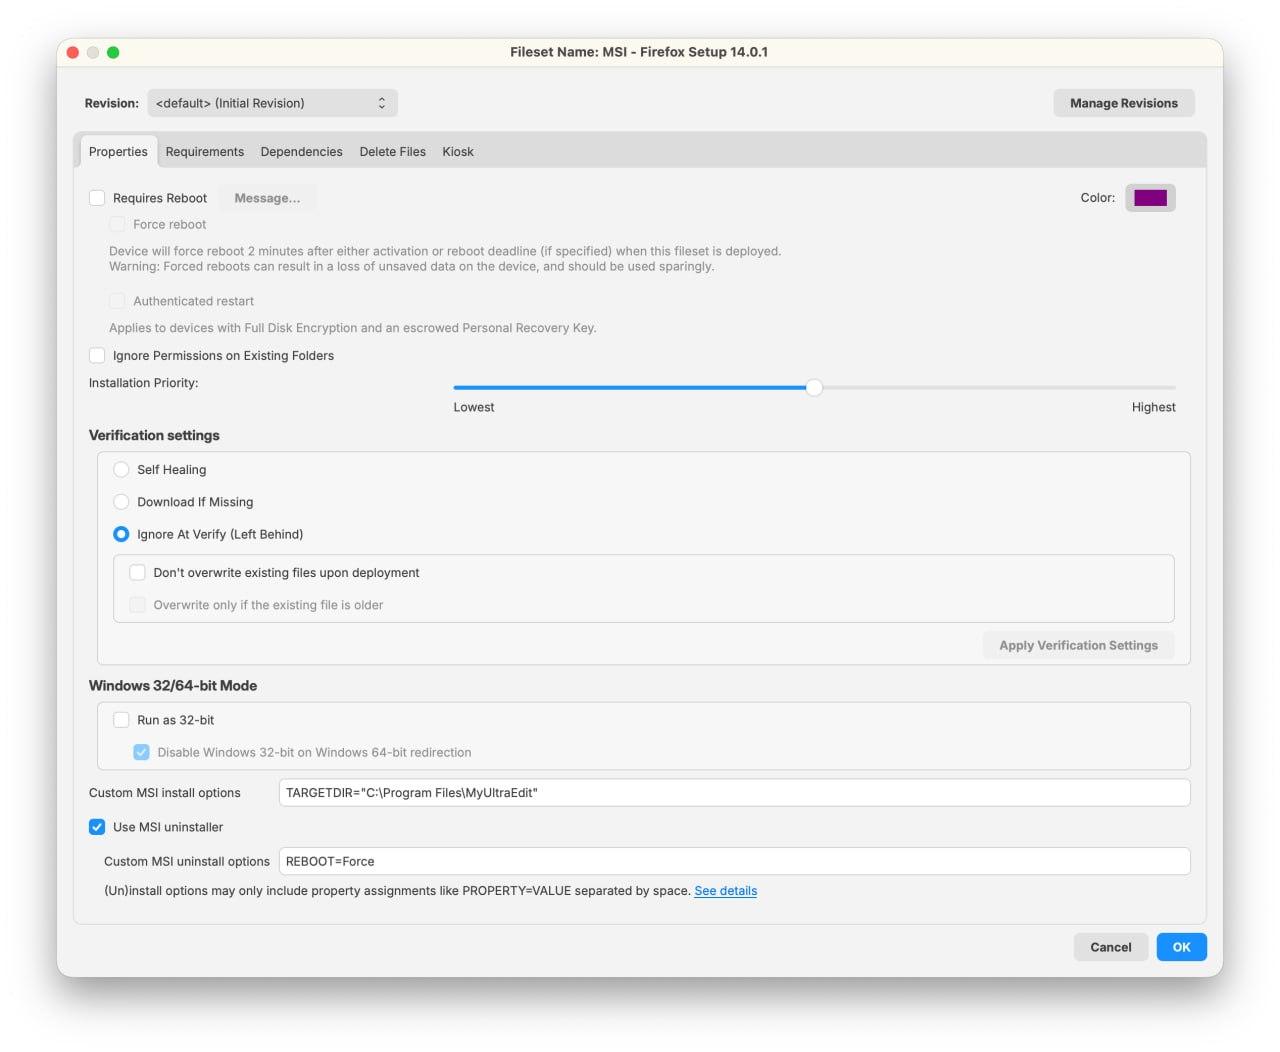
Task: Click the Manage Revisions button
Action: tap(1124, 103)
